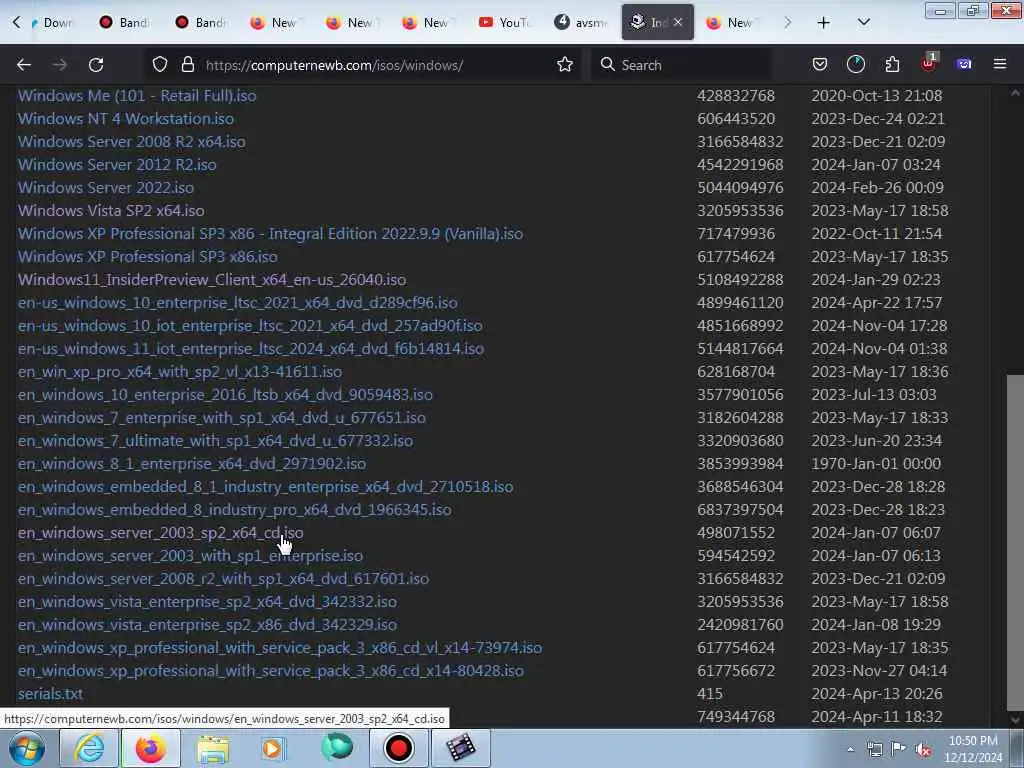Switch to last New Tab on right
The image size is (1024, 768).
[731, 23]
